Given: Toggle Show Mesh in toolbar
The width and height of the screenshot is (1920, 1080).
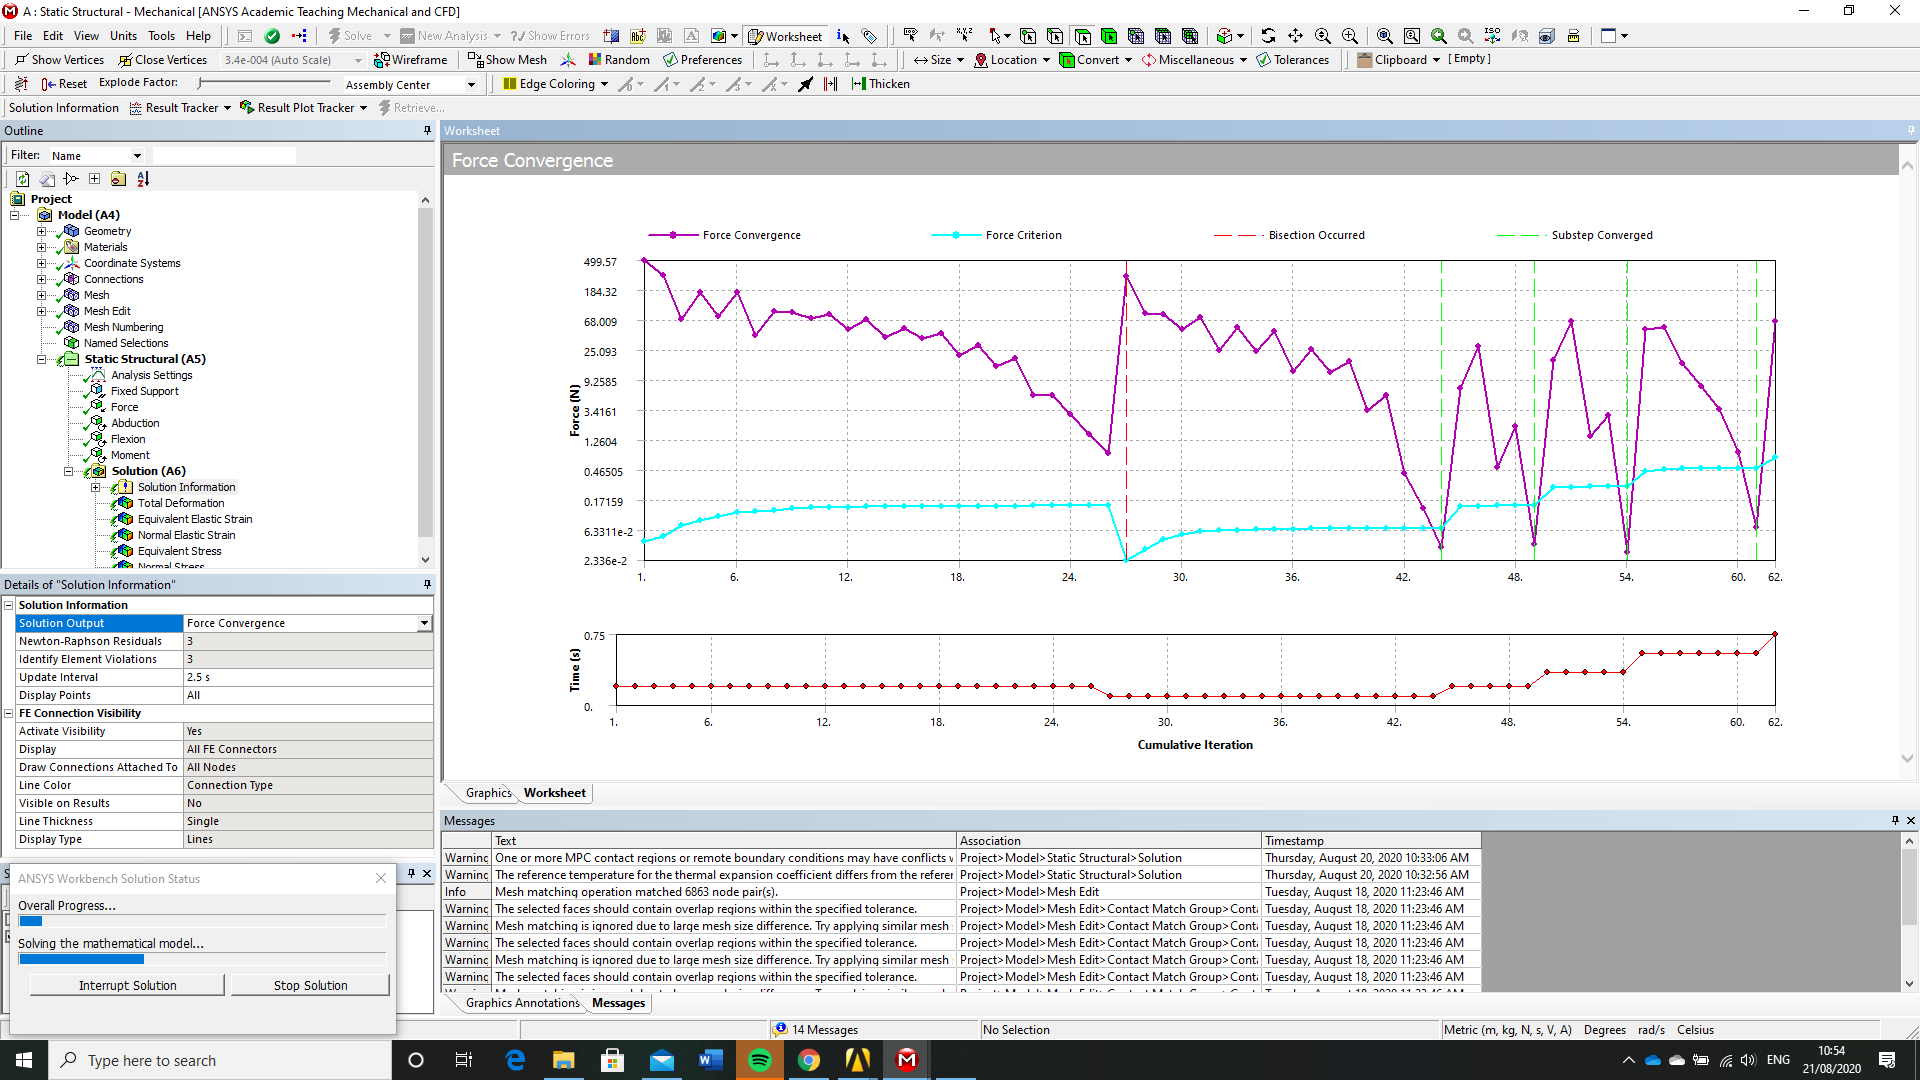Looking at the screenshot, I should point(507,60).
